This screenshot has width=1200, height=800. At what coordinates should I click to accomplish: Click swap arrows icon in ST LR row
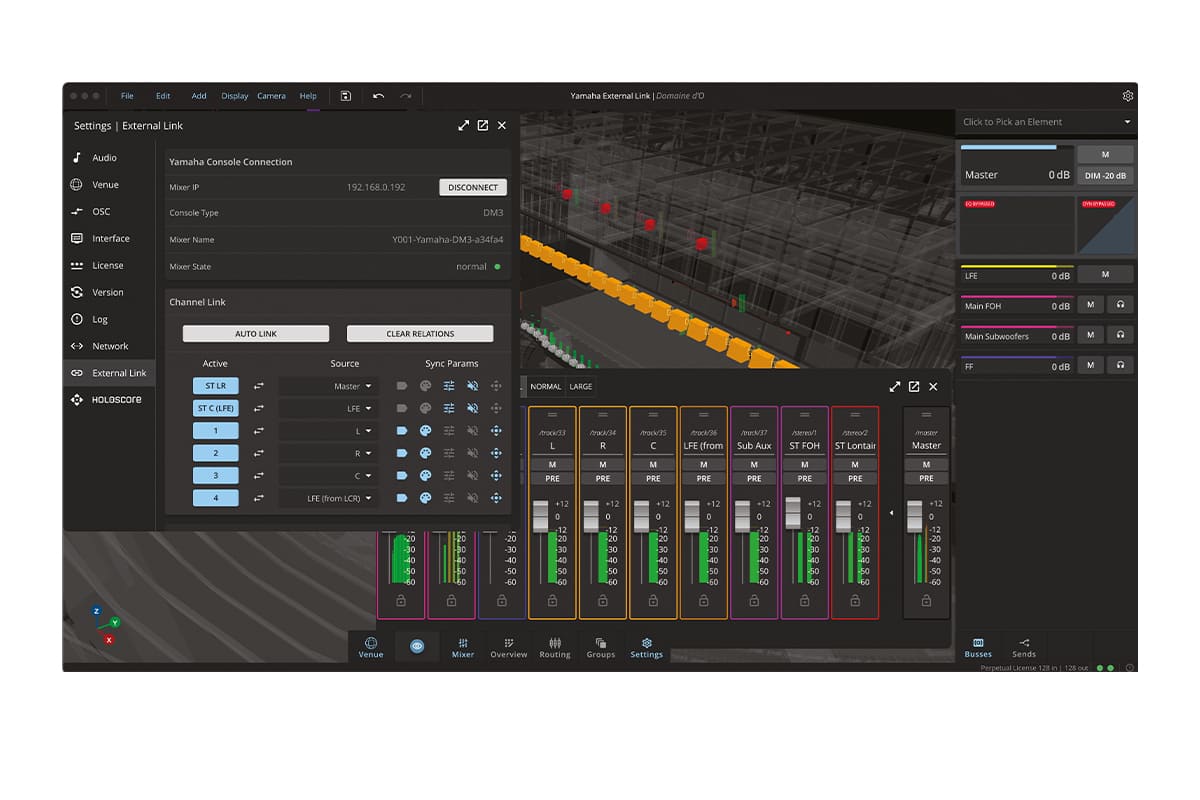click(258, 386)
